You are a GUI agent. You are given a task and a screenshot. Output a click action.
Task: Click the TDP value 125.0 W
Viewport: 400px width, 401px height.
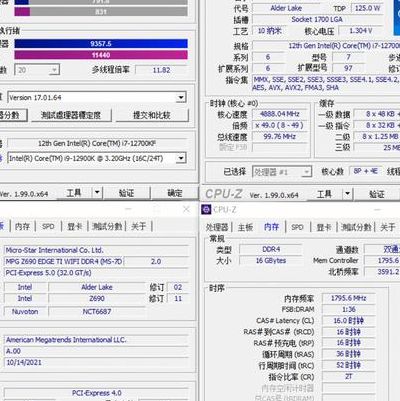click(x=367, y=8)
